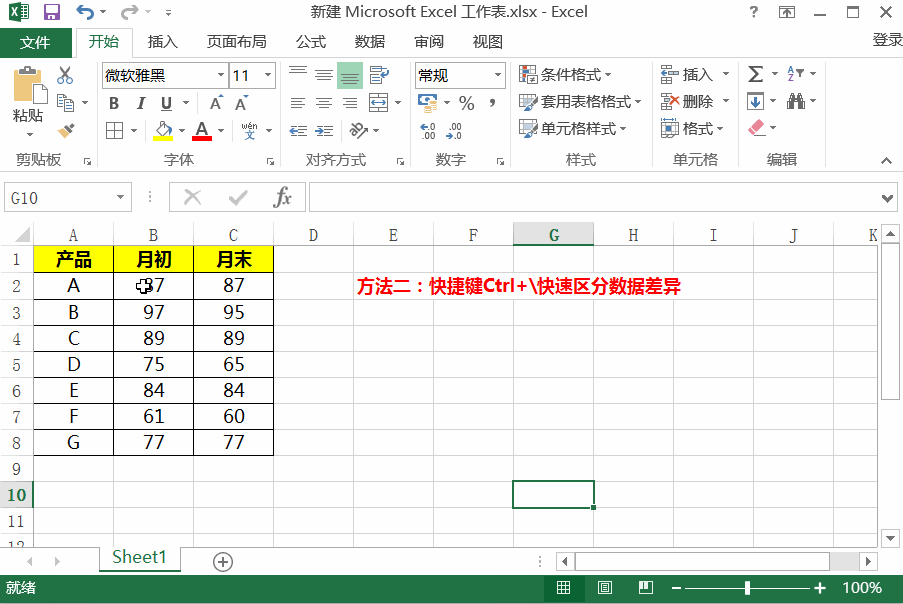This screenshot has width=903, height=604.
Task: Undo the last action
Action: [85, 12]
